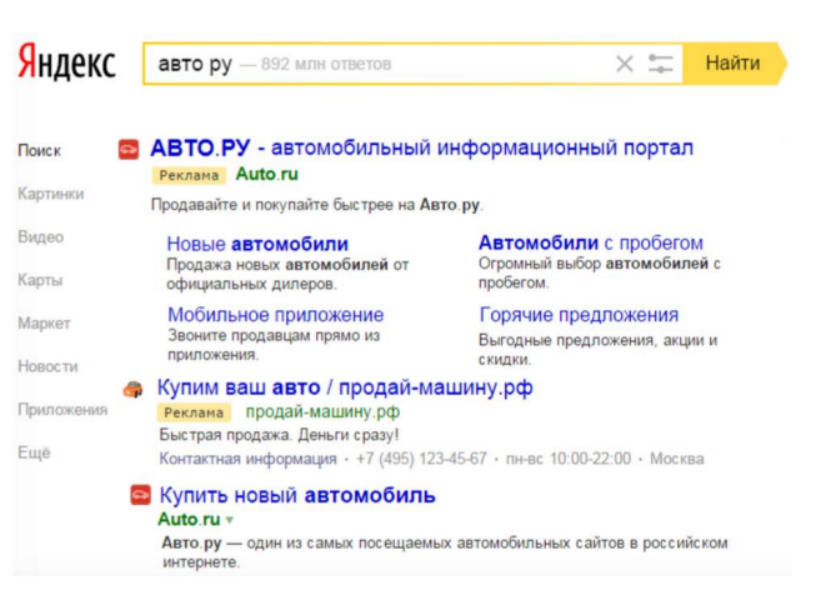The image size is (832, 595).
Task: Click the пн-вс 10:00-22:00 hours text
Action: click(x=568, y=459)
